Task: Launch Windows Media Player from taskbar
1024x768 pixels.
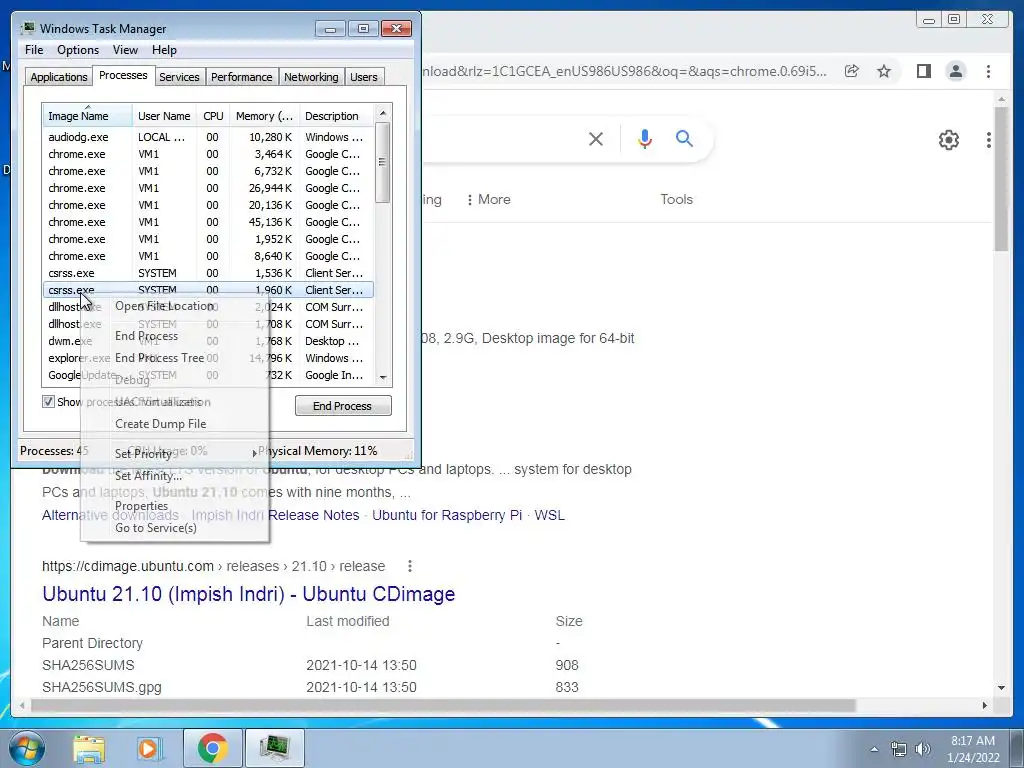Action: pyautogui.click(x=149, y=748)
